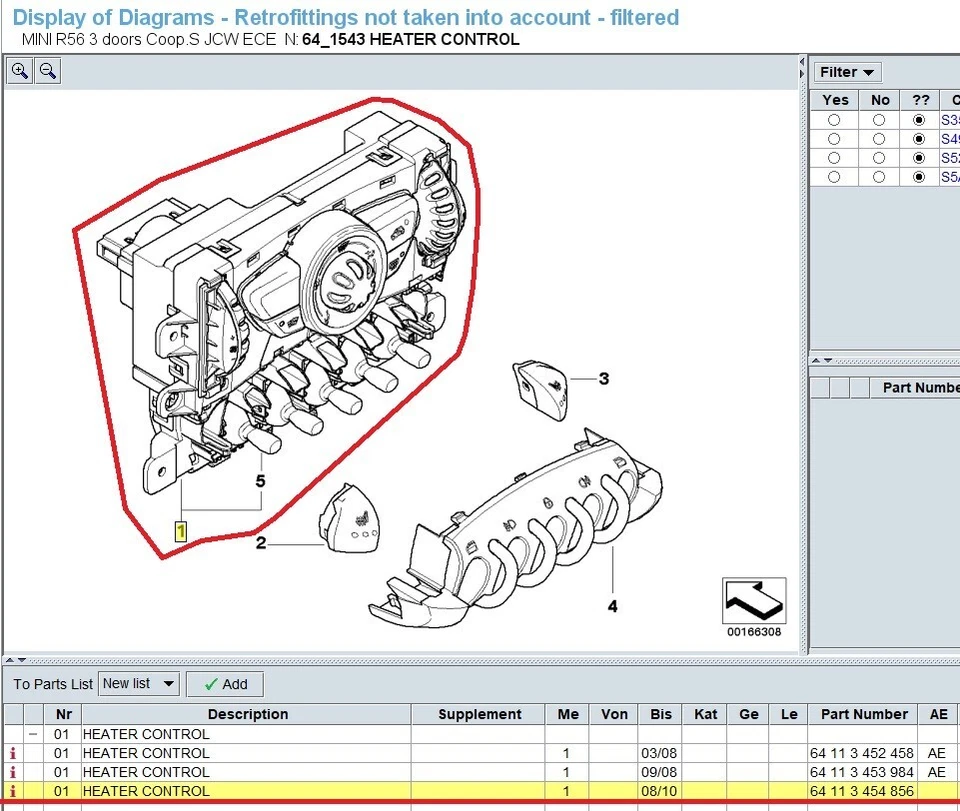Select No radio for third option row
This screenshot has height=811, width=960.
(x=879, y=158)
